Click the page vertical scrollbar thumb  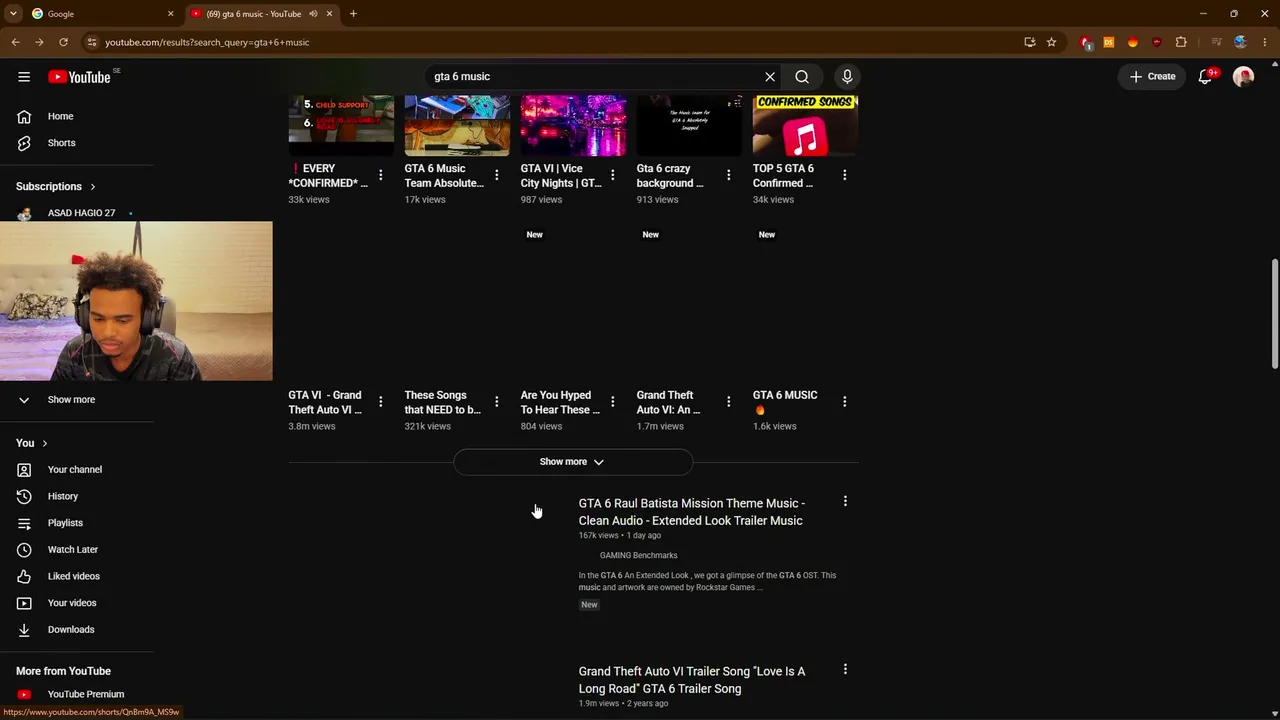pyautogui.click(x=1275, y=314)
